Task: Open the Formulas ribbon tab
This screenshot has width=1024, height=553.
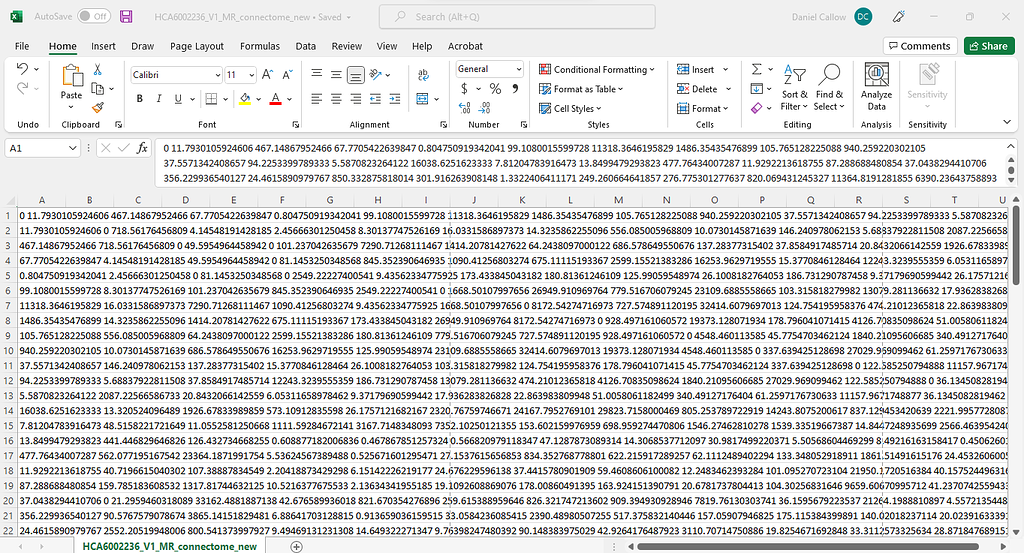Action: tap(259, 46)
